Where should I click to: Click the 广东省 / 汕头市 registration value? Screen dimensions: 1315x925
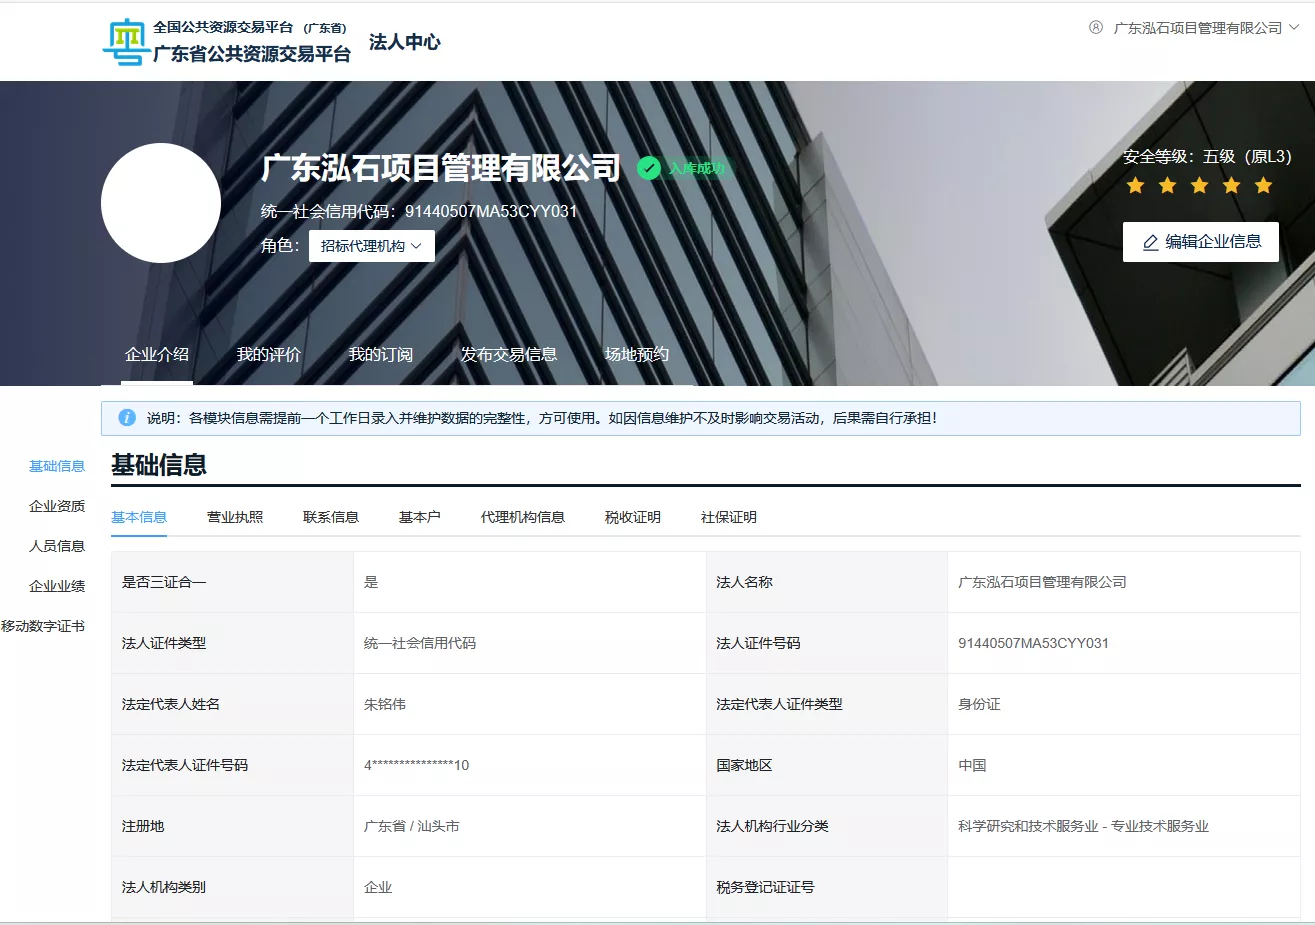412,826
